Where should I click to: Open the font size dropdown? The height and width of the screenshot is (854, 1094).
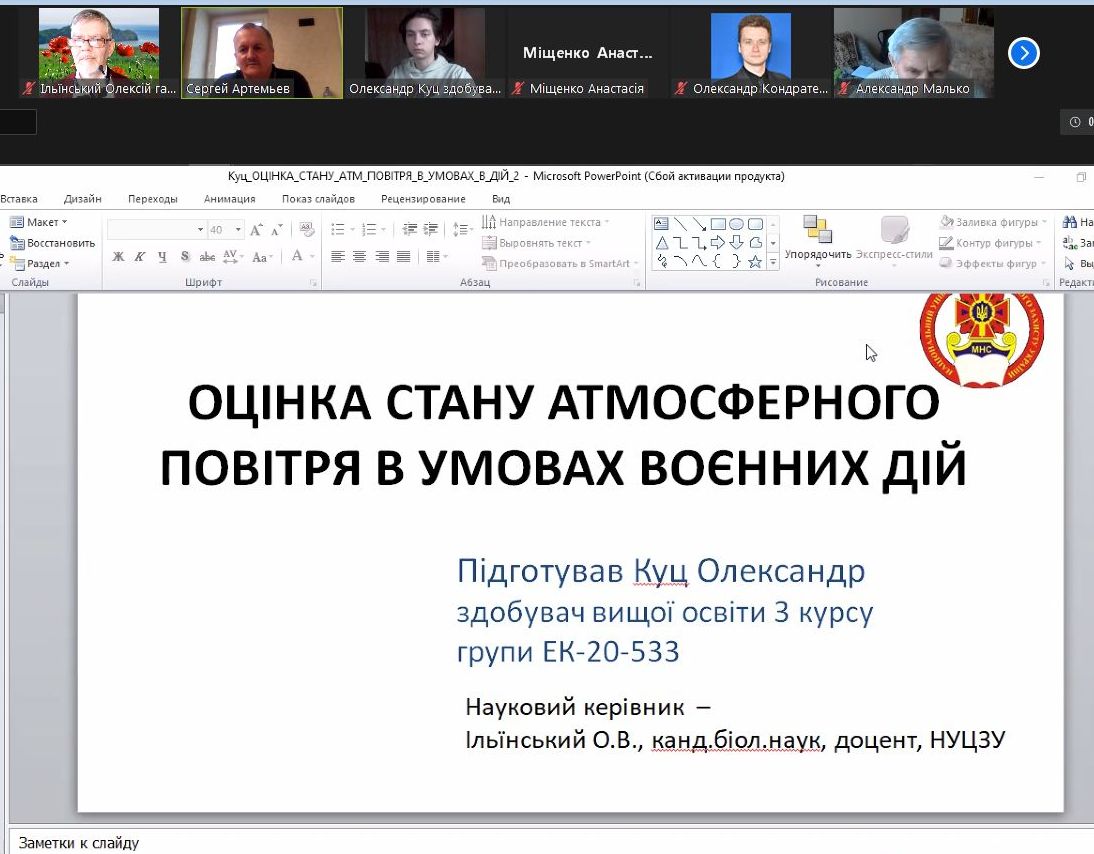tap(238, 230)
